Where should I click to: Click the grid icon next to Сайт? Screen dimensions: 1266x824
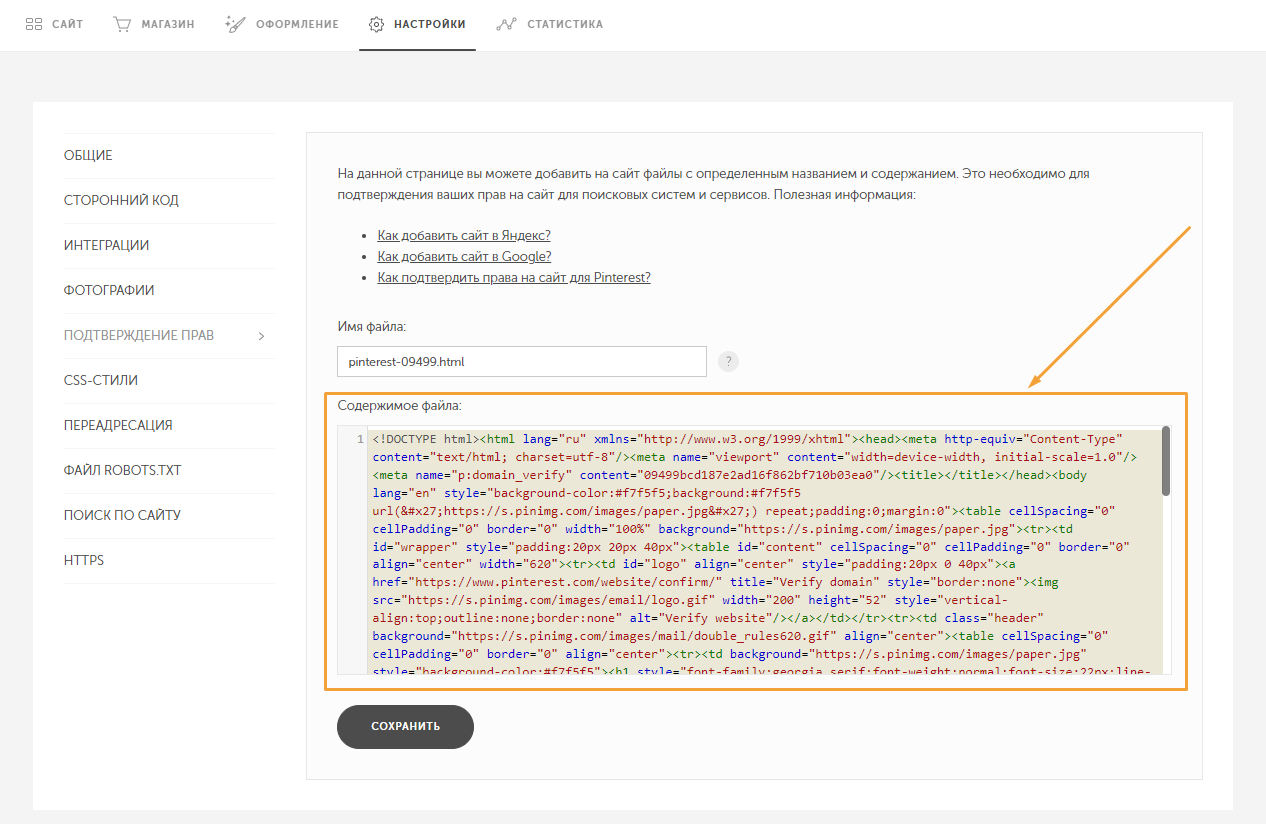tap(34, 24)
